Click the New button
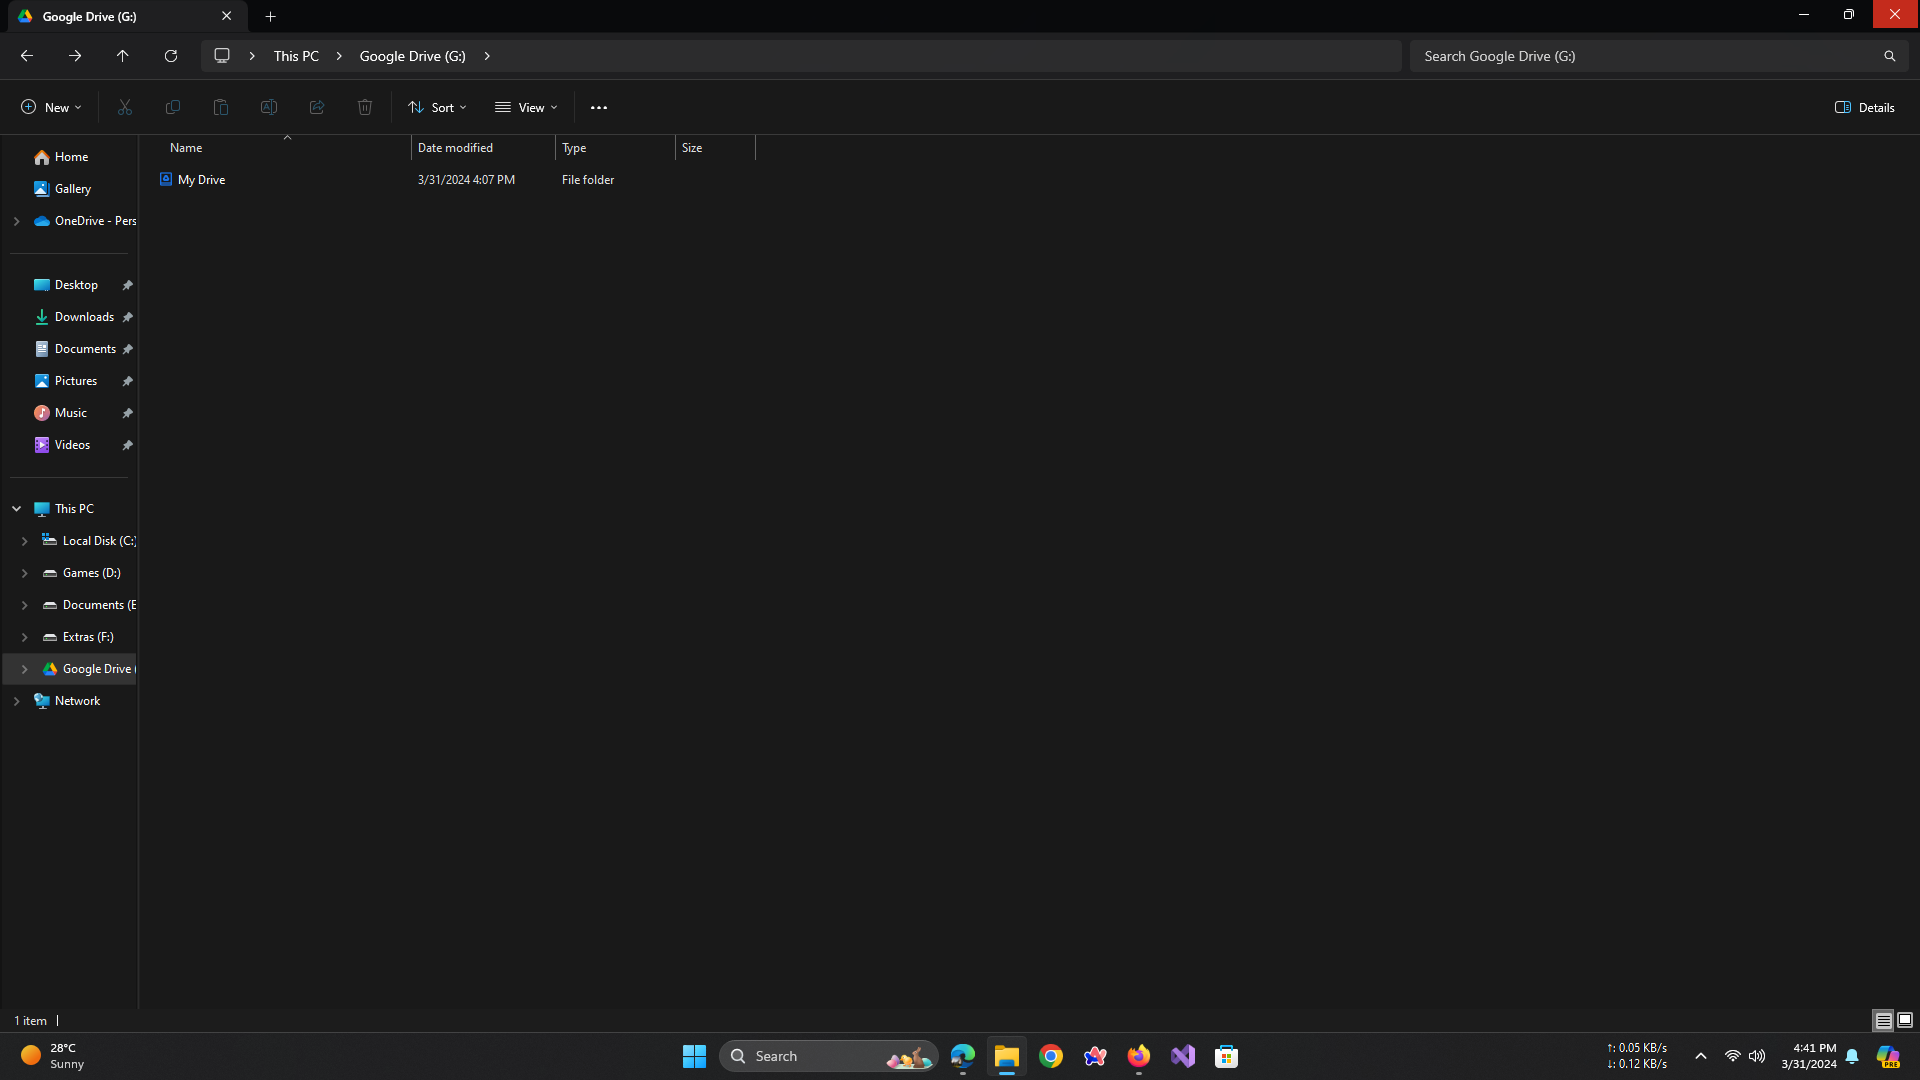1920x1080 pixels. [51, 107]
